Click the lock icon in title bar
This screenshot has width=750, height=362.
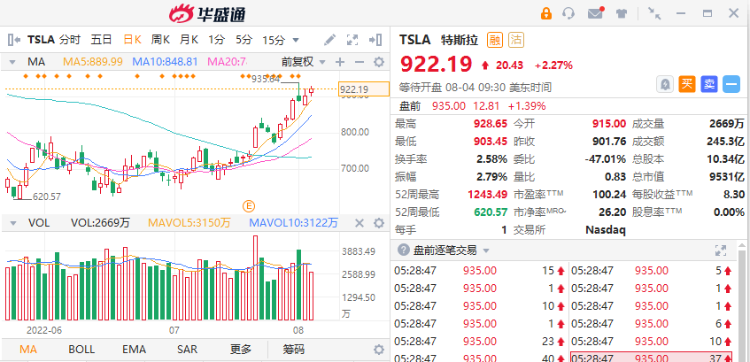coord(546,13)
